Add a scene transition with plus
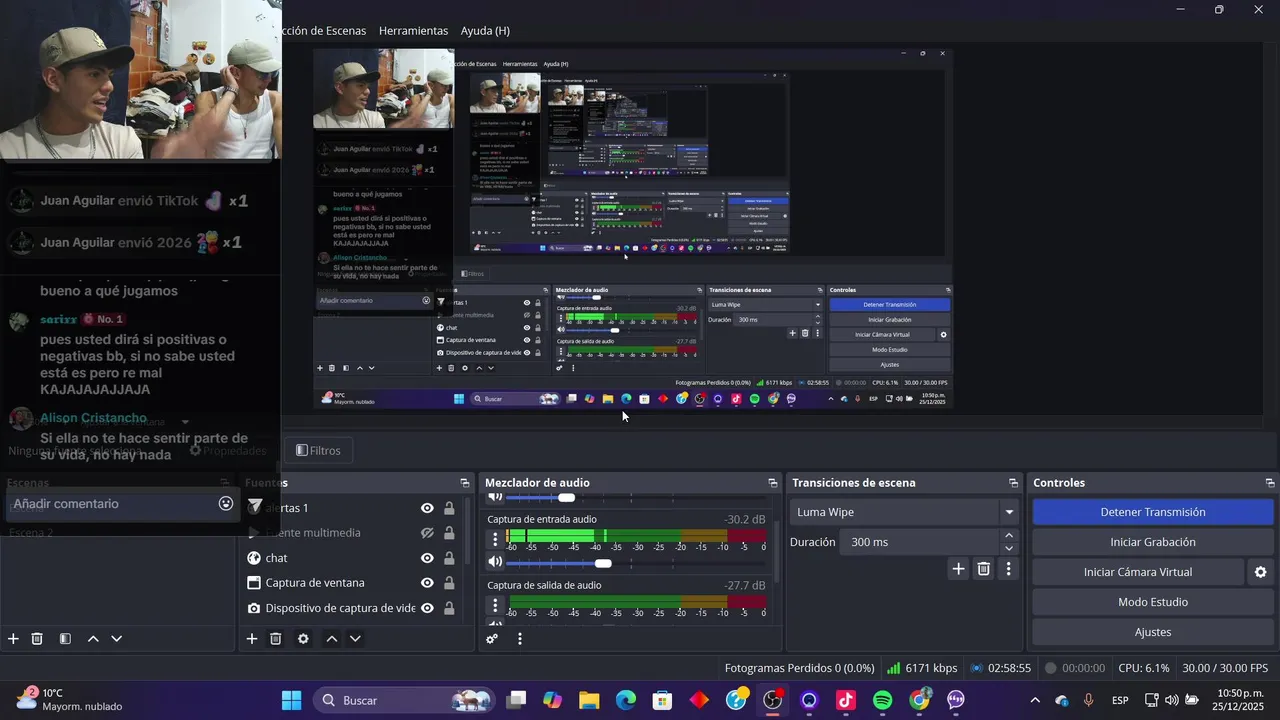 coord(958,569)
